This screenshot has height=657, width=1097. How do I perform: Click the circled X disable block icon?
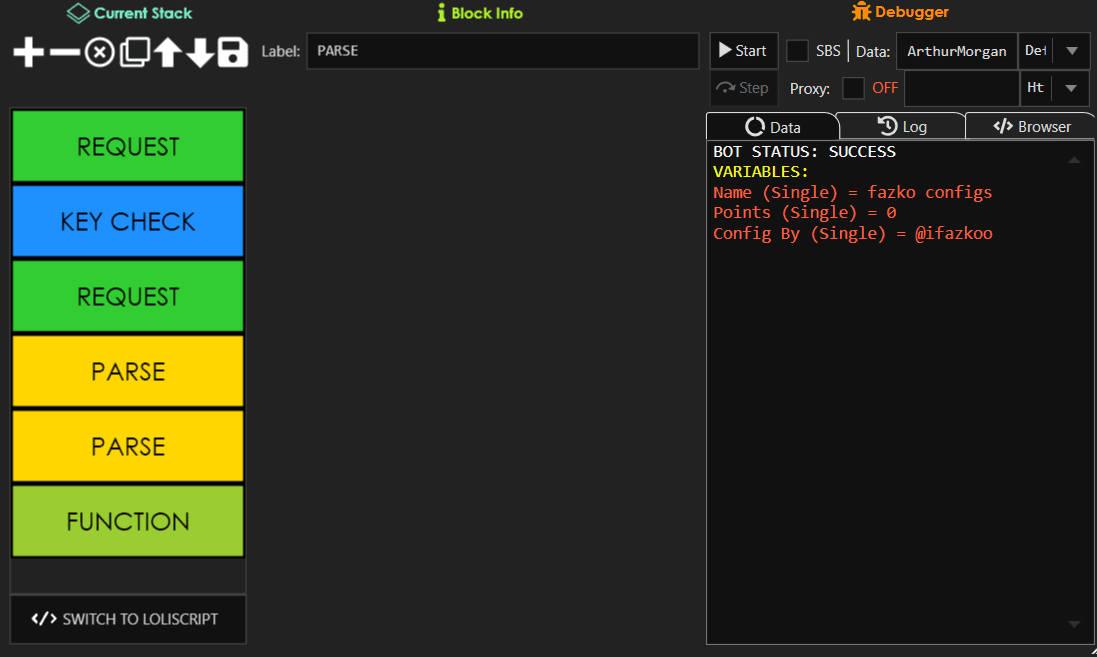pyautogui.click(x=98, y=52)
